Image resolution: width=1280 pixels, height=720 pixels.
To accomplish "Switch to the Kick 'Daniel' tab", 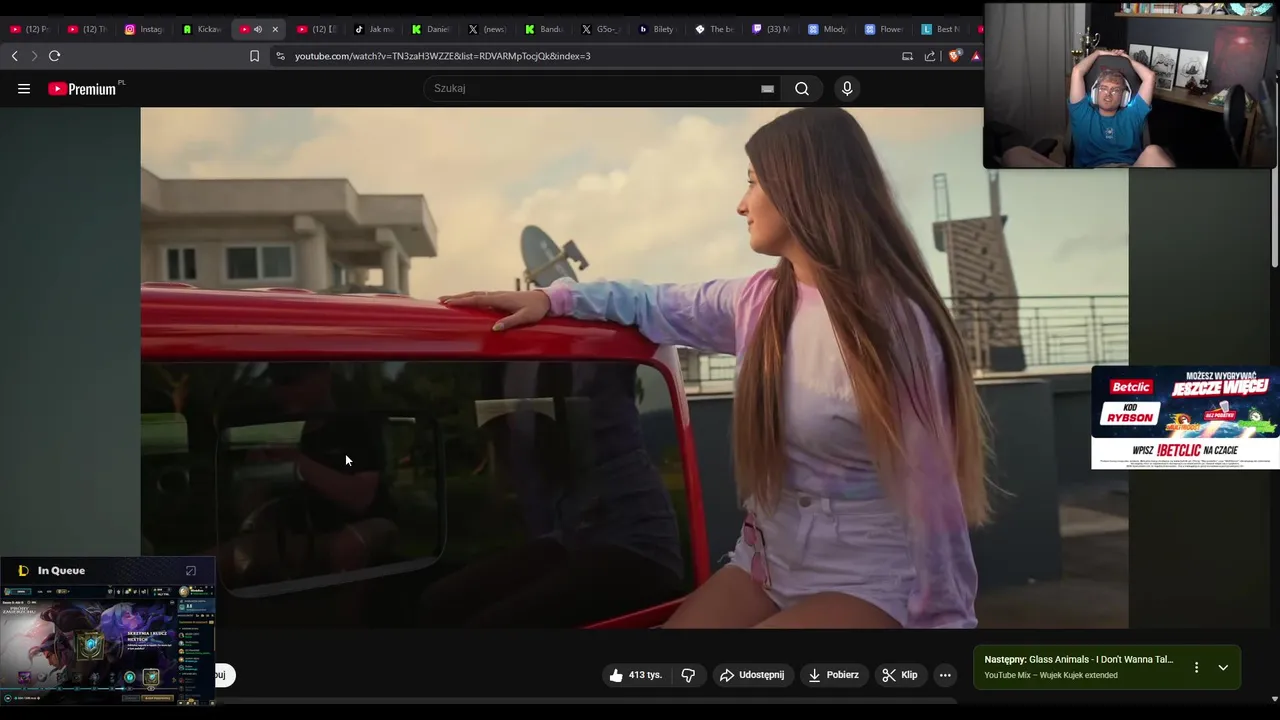I will click(x=432, y=29).
